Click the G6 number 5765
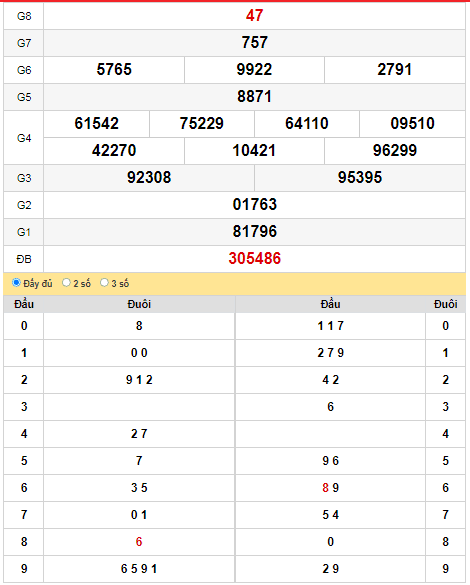470x585 pixels. [x=114, y=70]
